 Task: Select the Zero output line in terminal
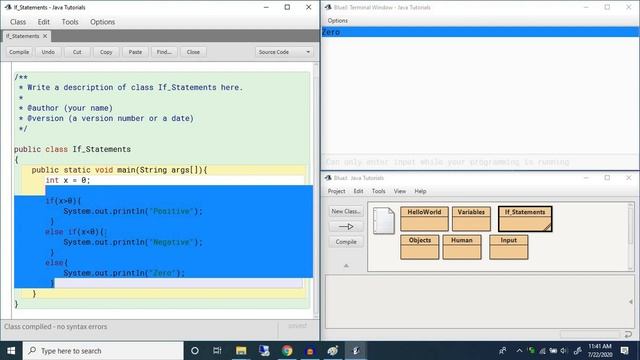(480, 32)
